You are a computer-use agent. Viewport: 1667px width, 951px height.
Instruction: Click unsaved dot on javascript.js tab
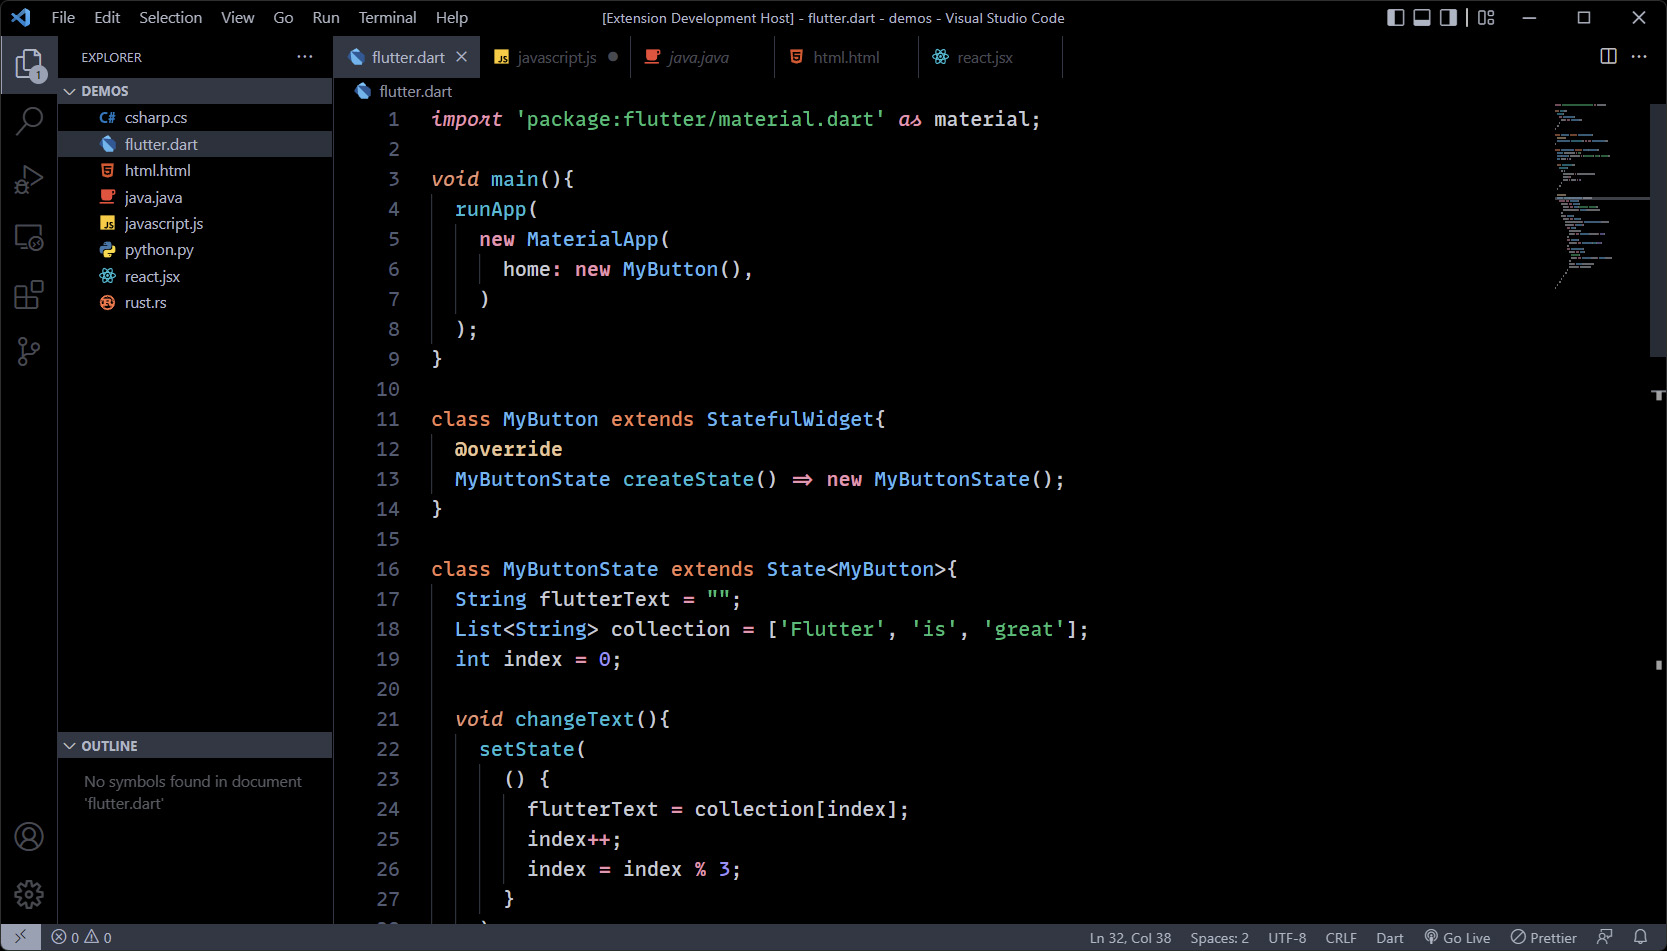[x=613, y=57]
